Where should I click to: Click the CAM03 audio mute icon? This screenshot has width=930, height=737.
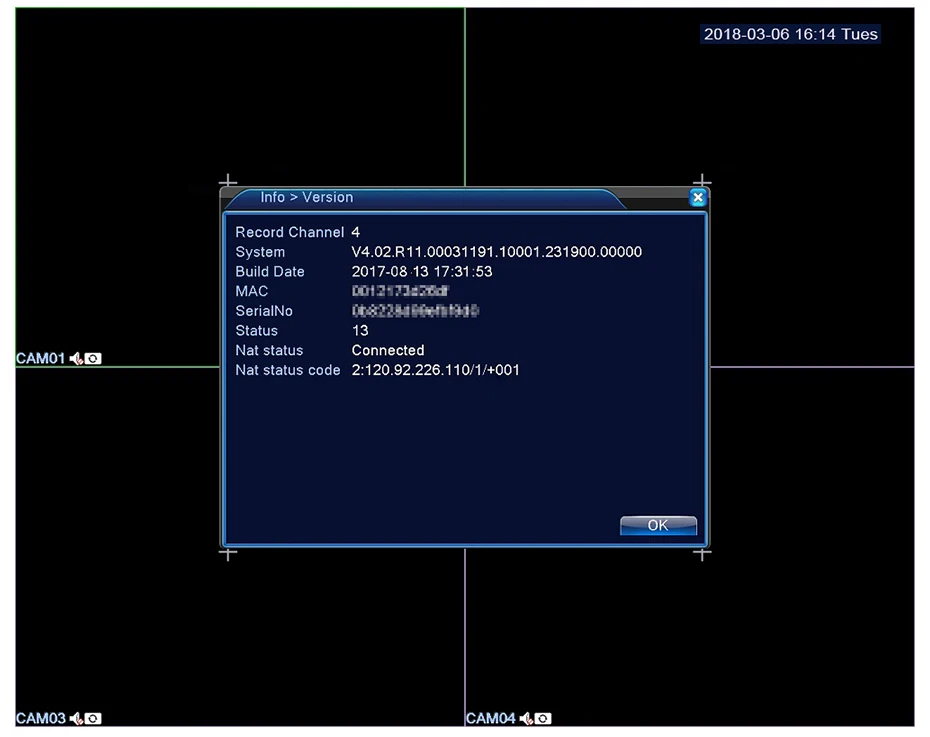(x=76, y=719)
